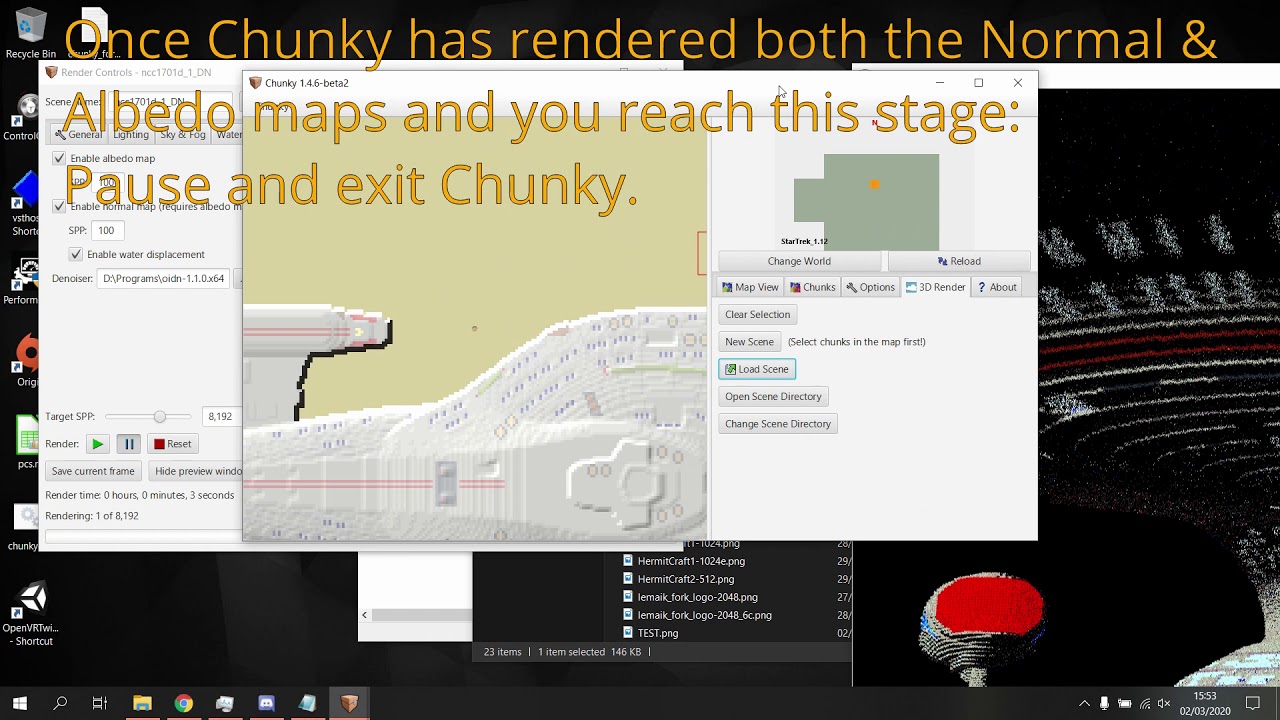Screen dimensions: 1280x720
Task: Start rendering with the green play button
Action: (97, 444)
